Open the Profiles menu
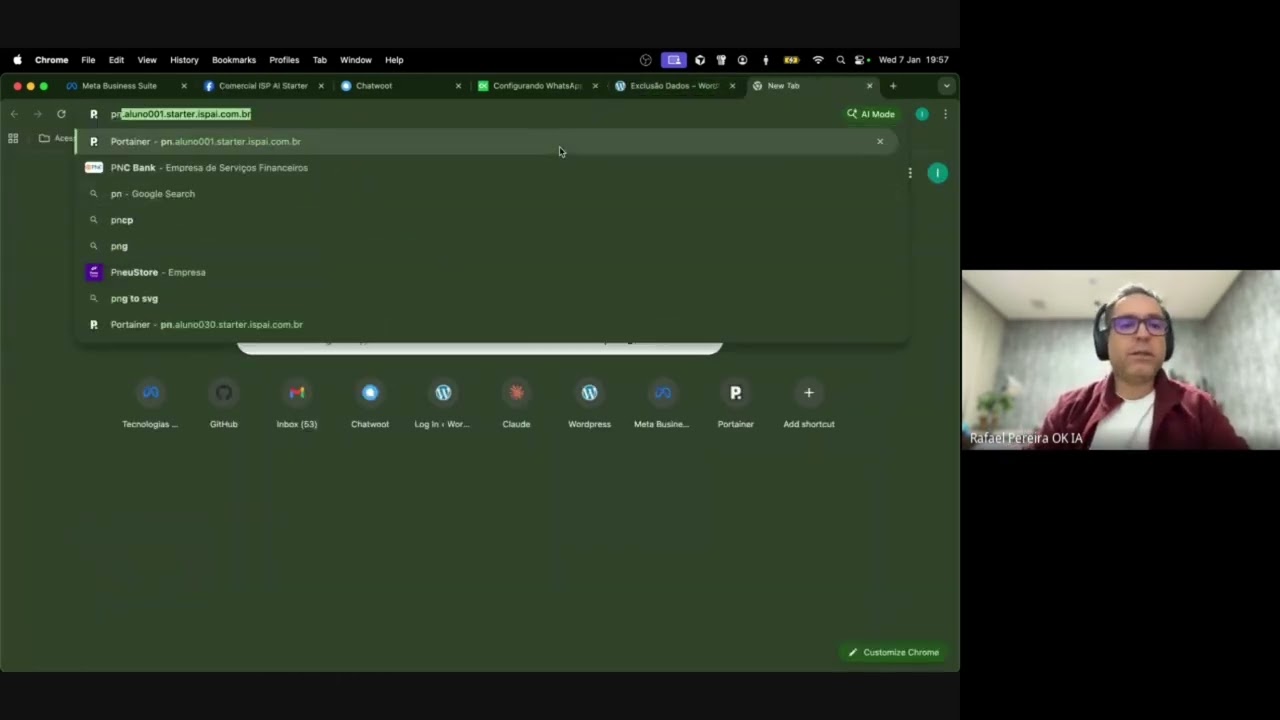This screenshot has width=1280, height=720. (284, 60)
